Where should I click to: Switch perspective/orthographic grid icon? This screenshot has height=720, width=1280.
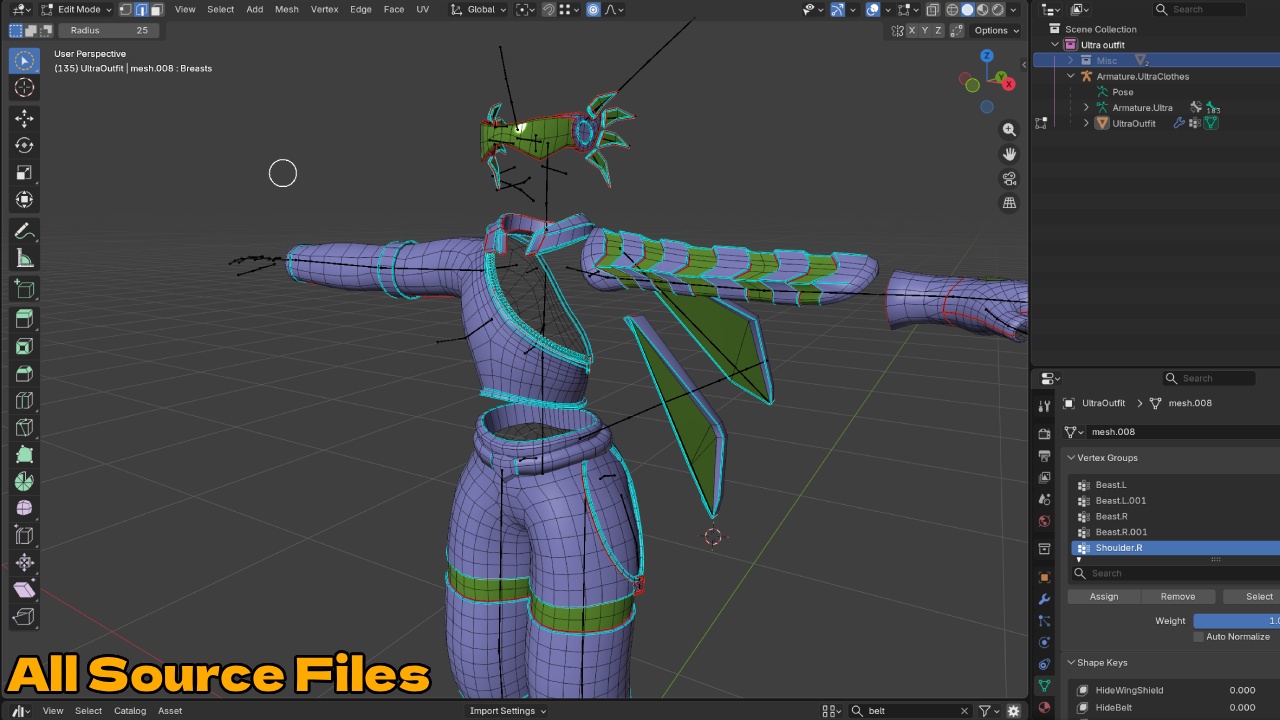pyautogui.click(x=1009, y=203)
